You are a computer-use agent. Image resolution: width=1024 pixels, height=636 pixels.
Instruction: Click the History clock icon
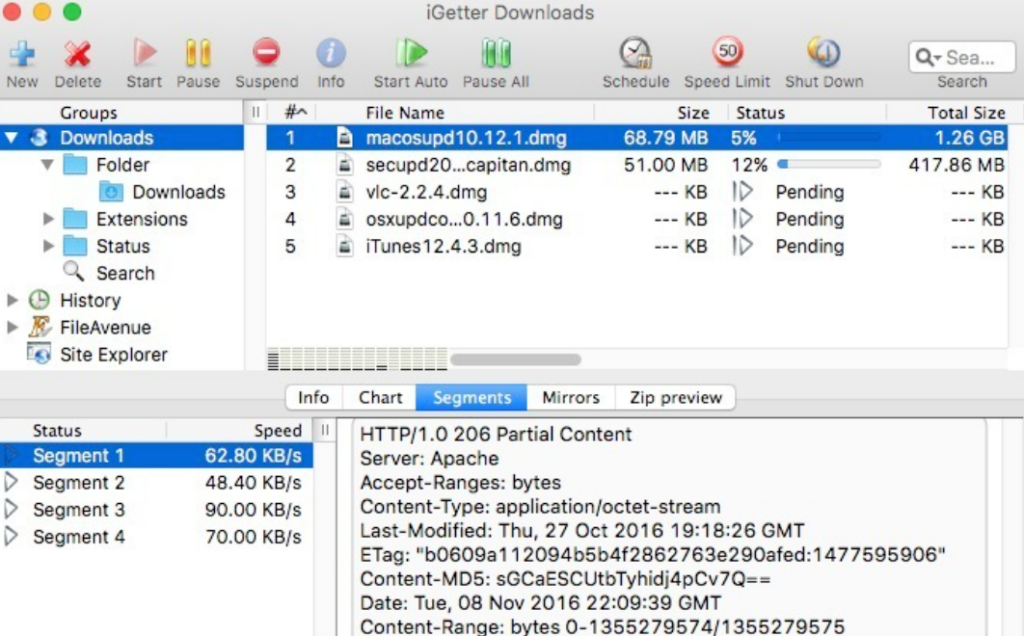39,300
